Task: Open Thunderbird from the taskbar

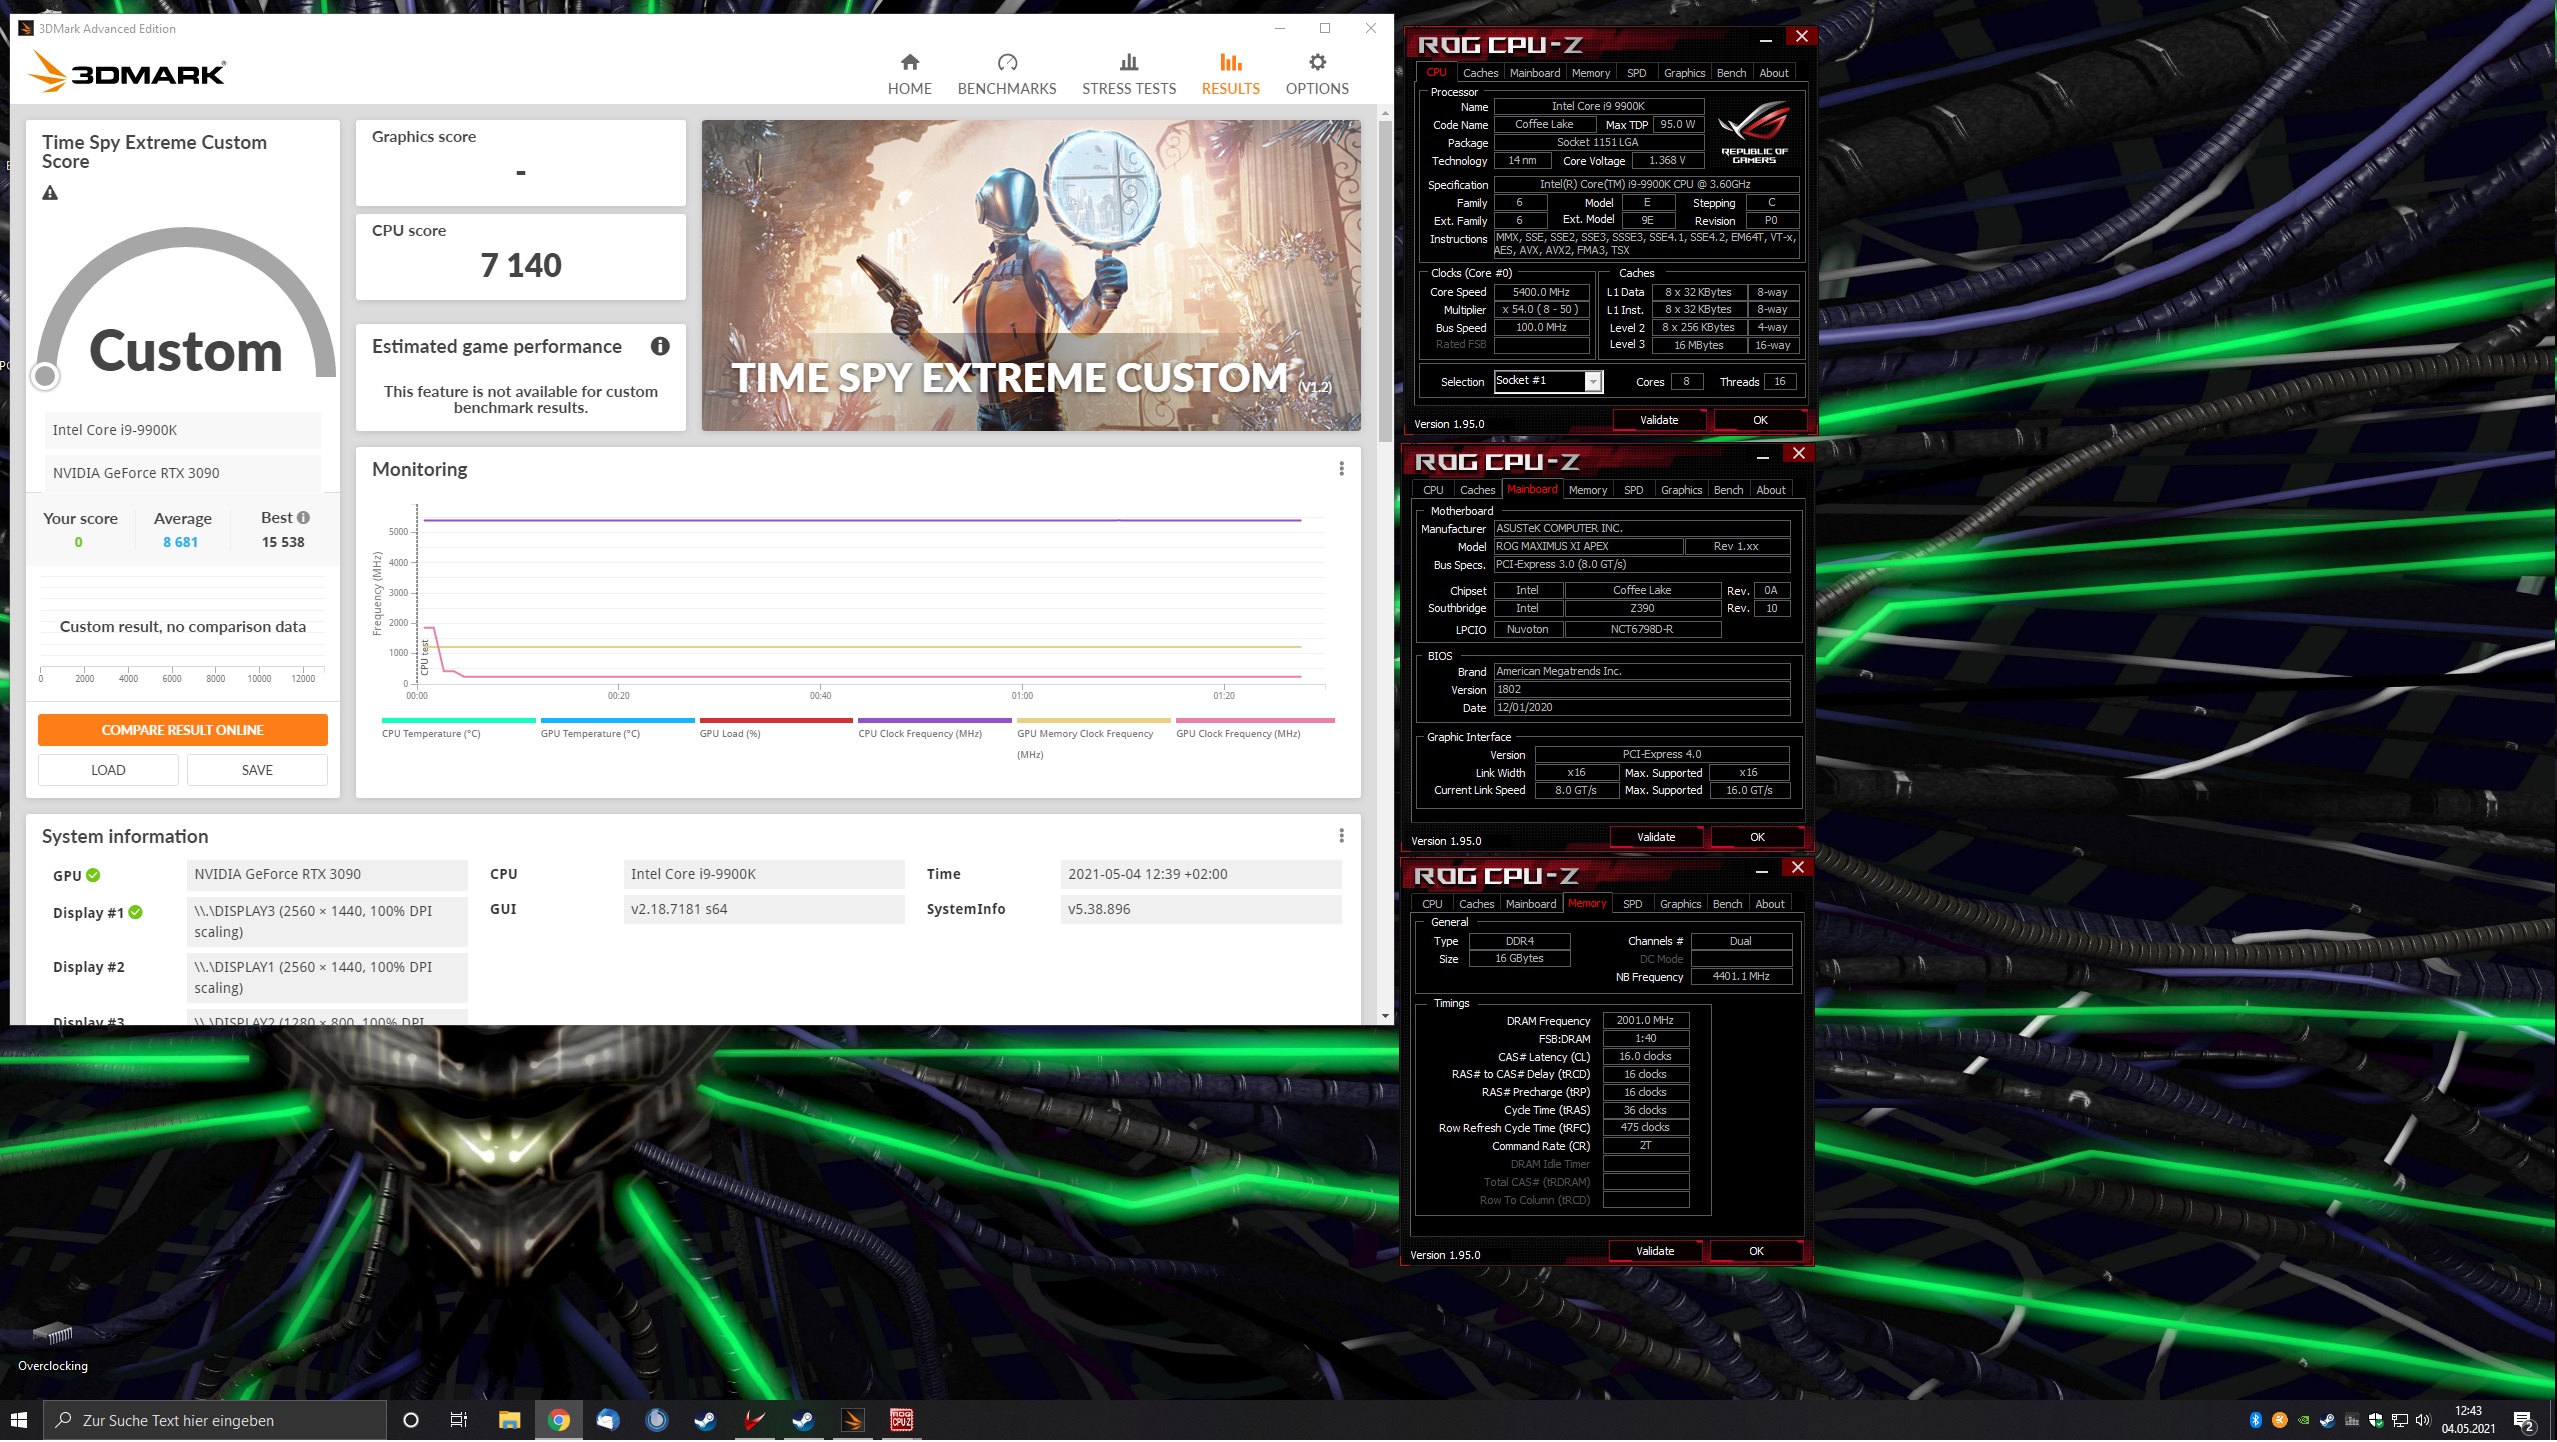Action: click(607, 1420)
